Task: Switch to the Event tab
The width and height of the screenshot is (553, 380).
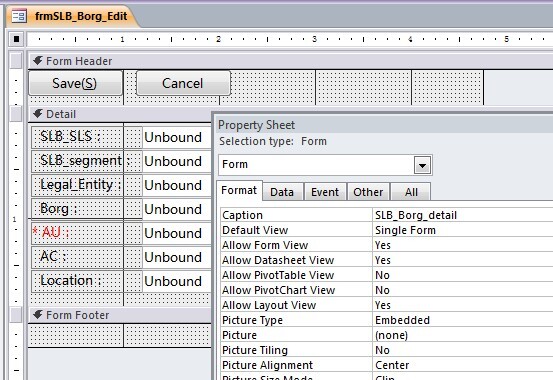Action: 325,192
